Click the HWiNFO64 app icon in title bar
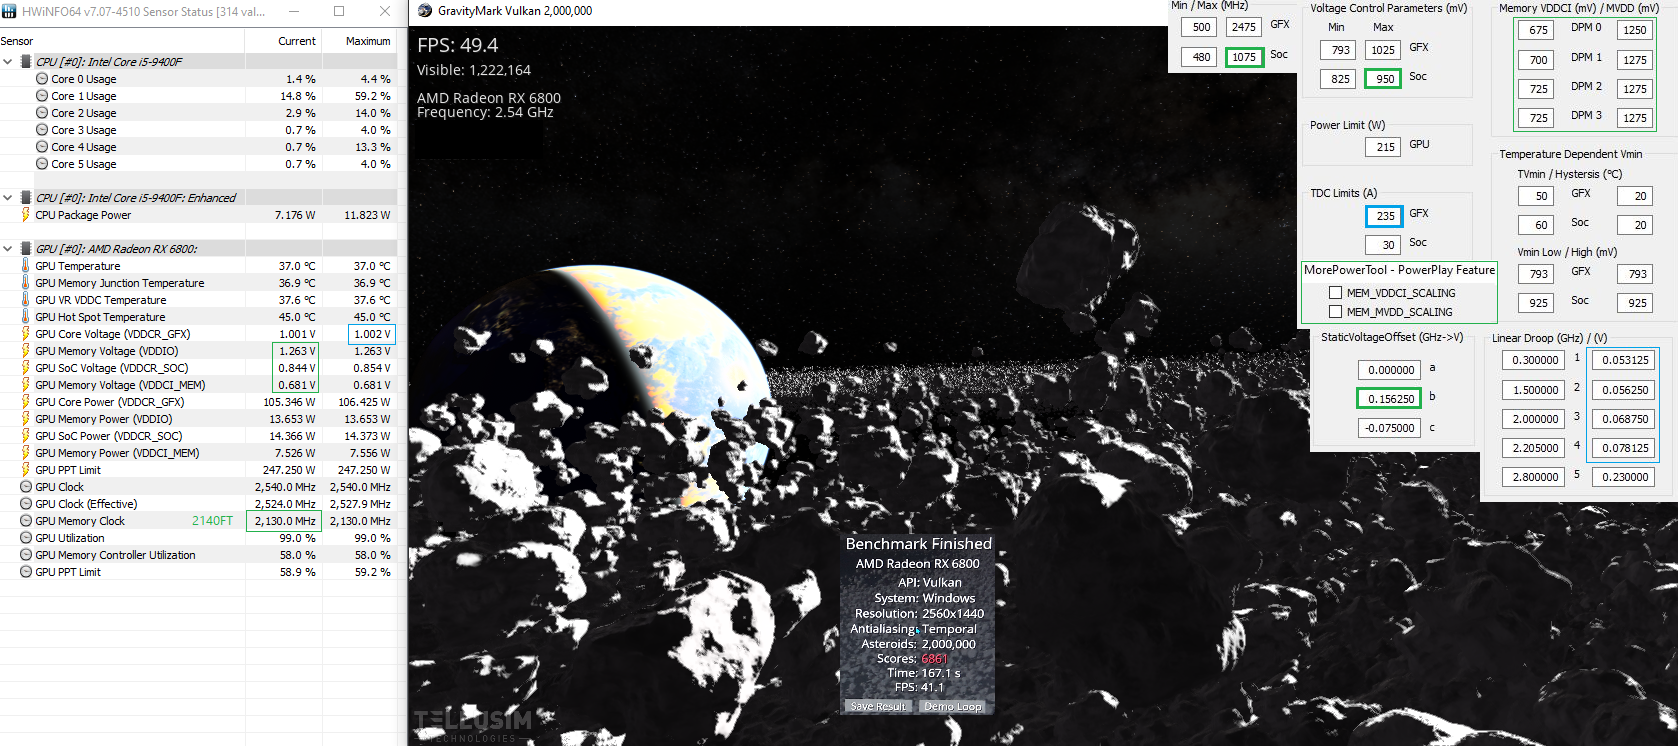1678x746 pixels. 9,12
